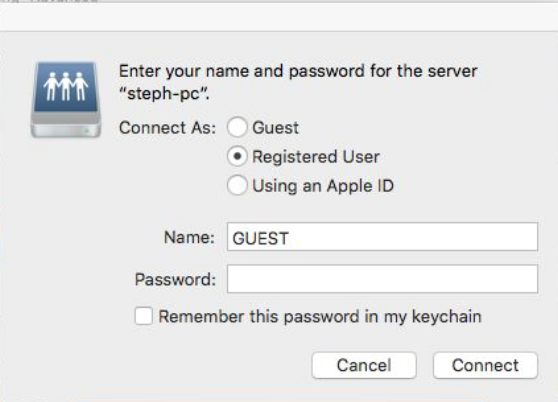558x402 pixels.
Task: Choose the Using an Apple ID radio option
Action: (237, 185)
